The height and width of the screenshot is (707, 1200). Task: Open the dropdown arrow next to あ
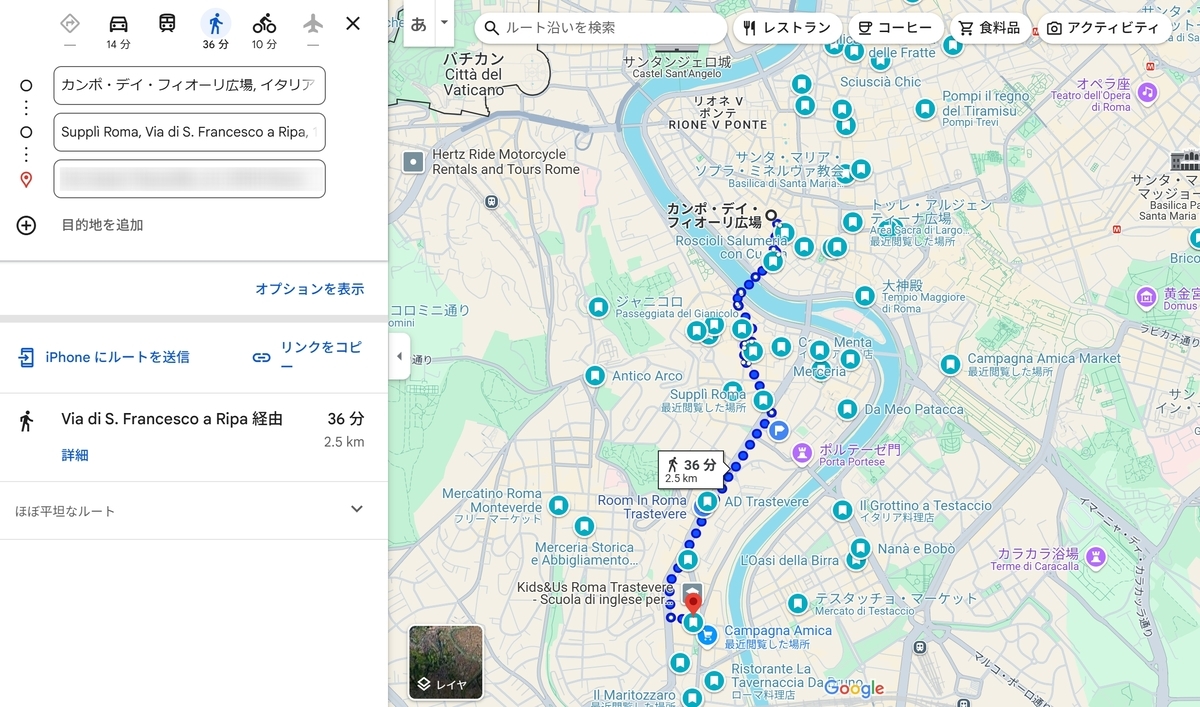coord(445,21)
